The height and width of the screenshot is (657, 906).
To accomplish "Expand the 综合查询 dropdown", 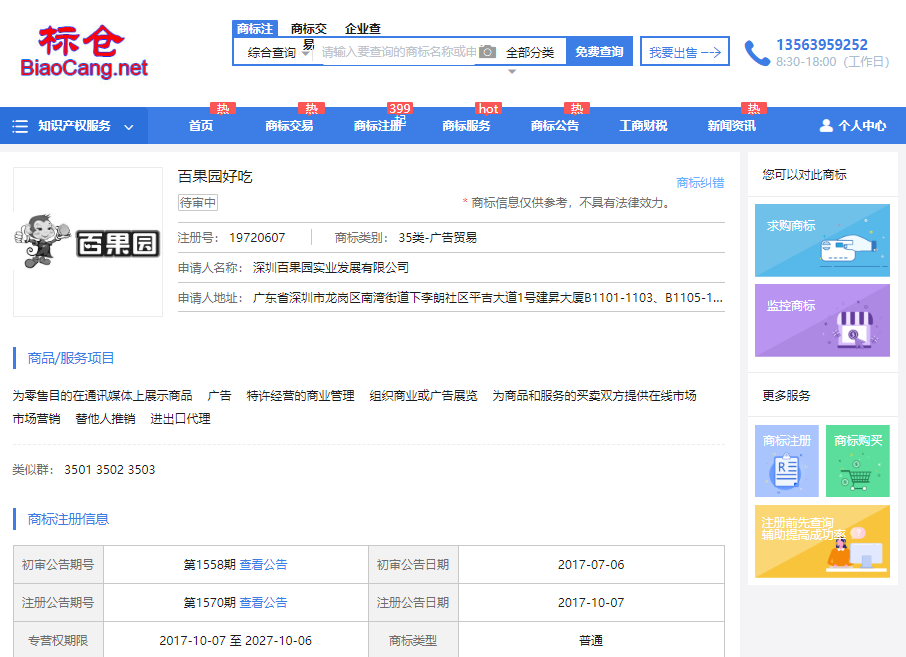I will point(279,53).
